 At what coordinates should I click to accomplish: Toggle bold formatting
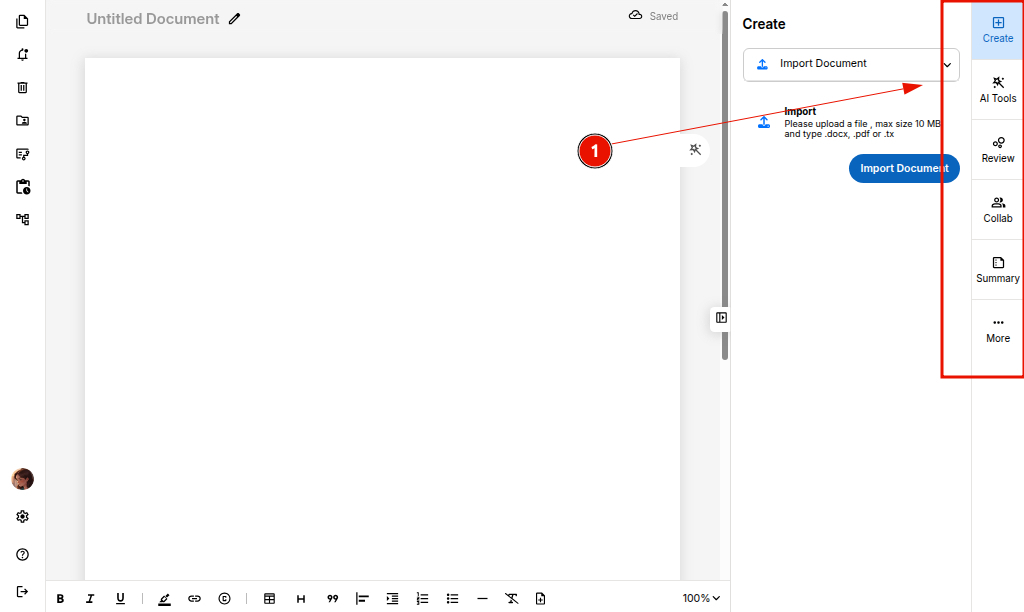[x=60, y=598]
